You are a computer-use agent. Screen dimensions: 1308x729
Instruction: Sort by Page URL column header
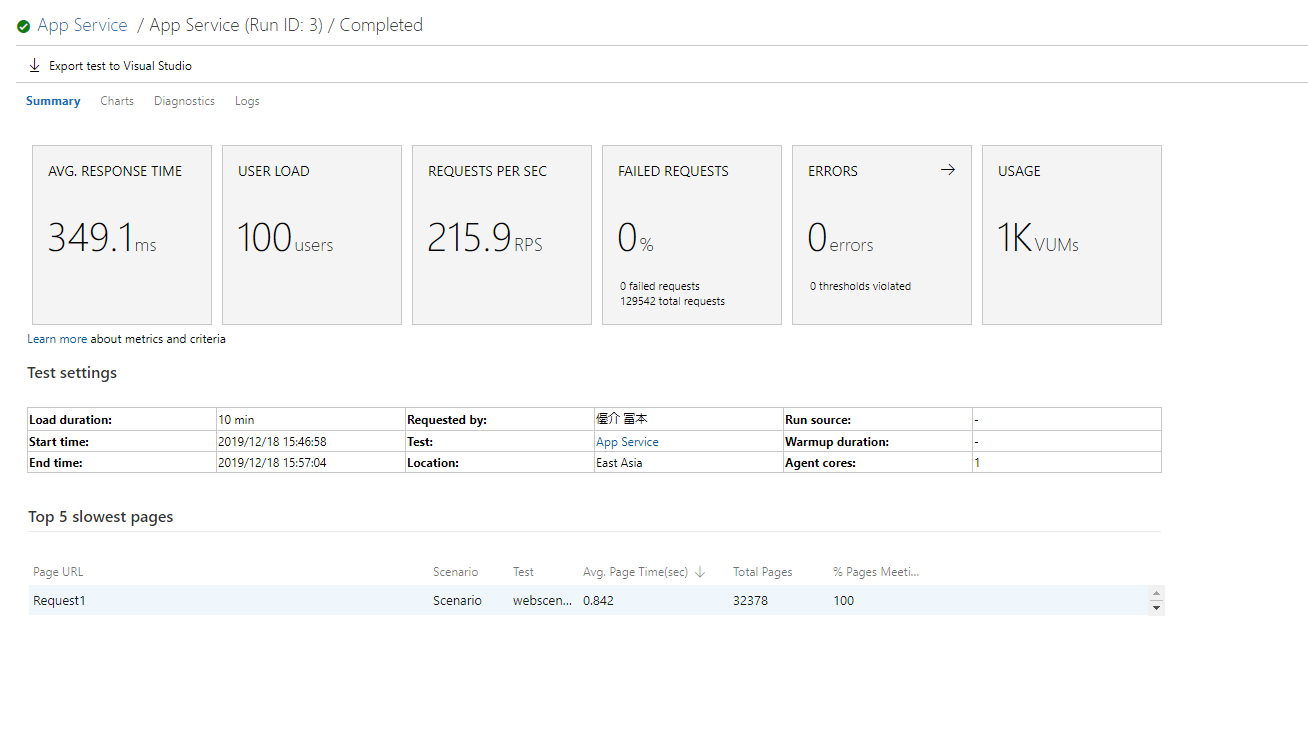(58, 572)
